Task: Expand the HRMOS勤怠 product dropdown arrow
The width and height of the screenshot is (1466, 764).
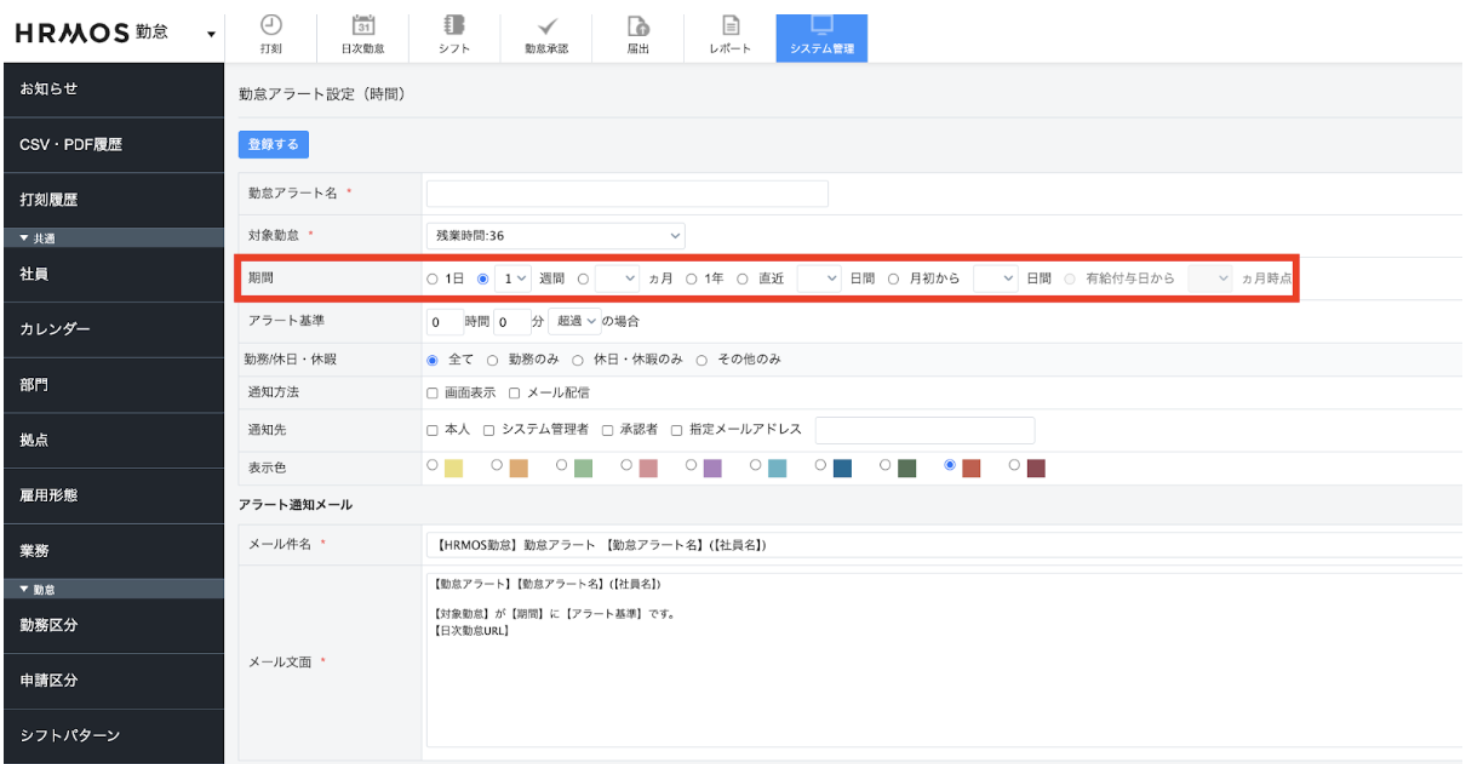Action: pyautogui.click(x=211, y=35)
